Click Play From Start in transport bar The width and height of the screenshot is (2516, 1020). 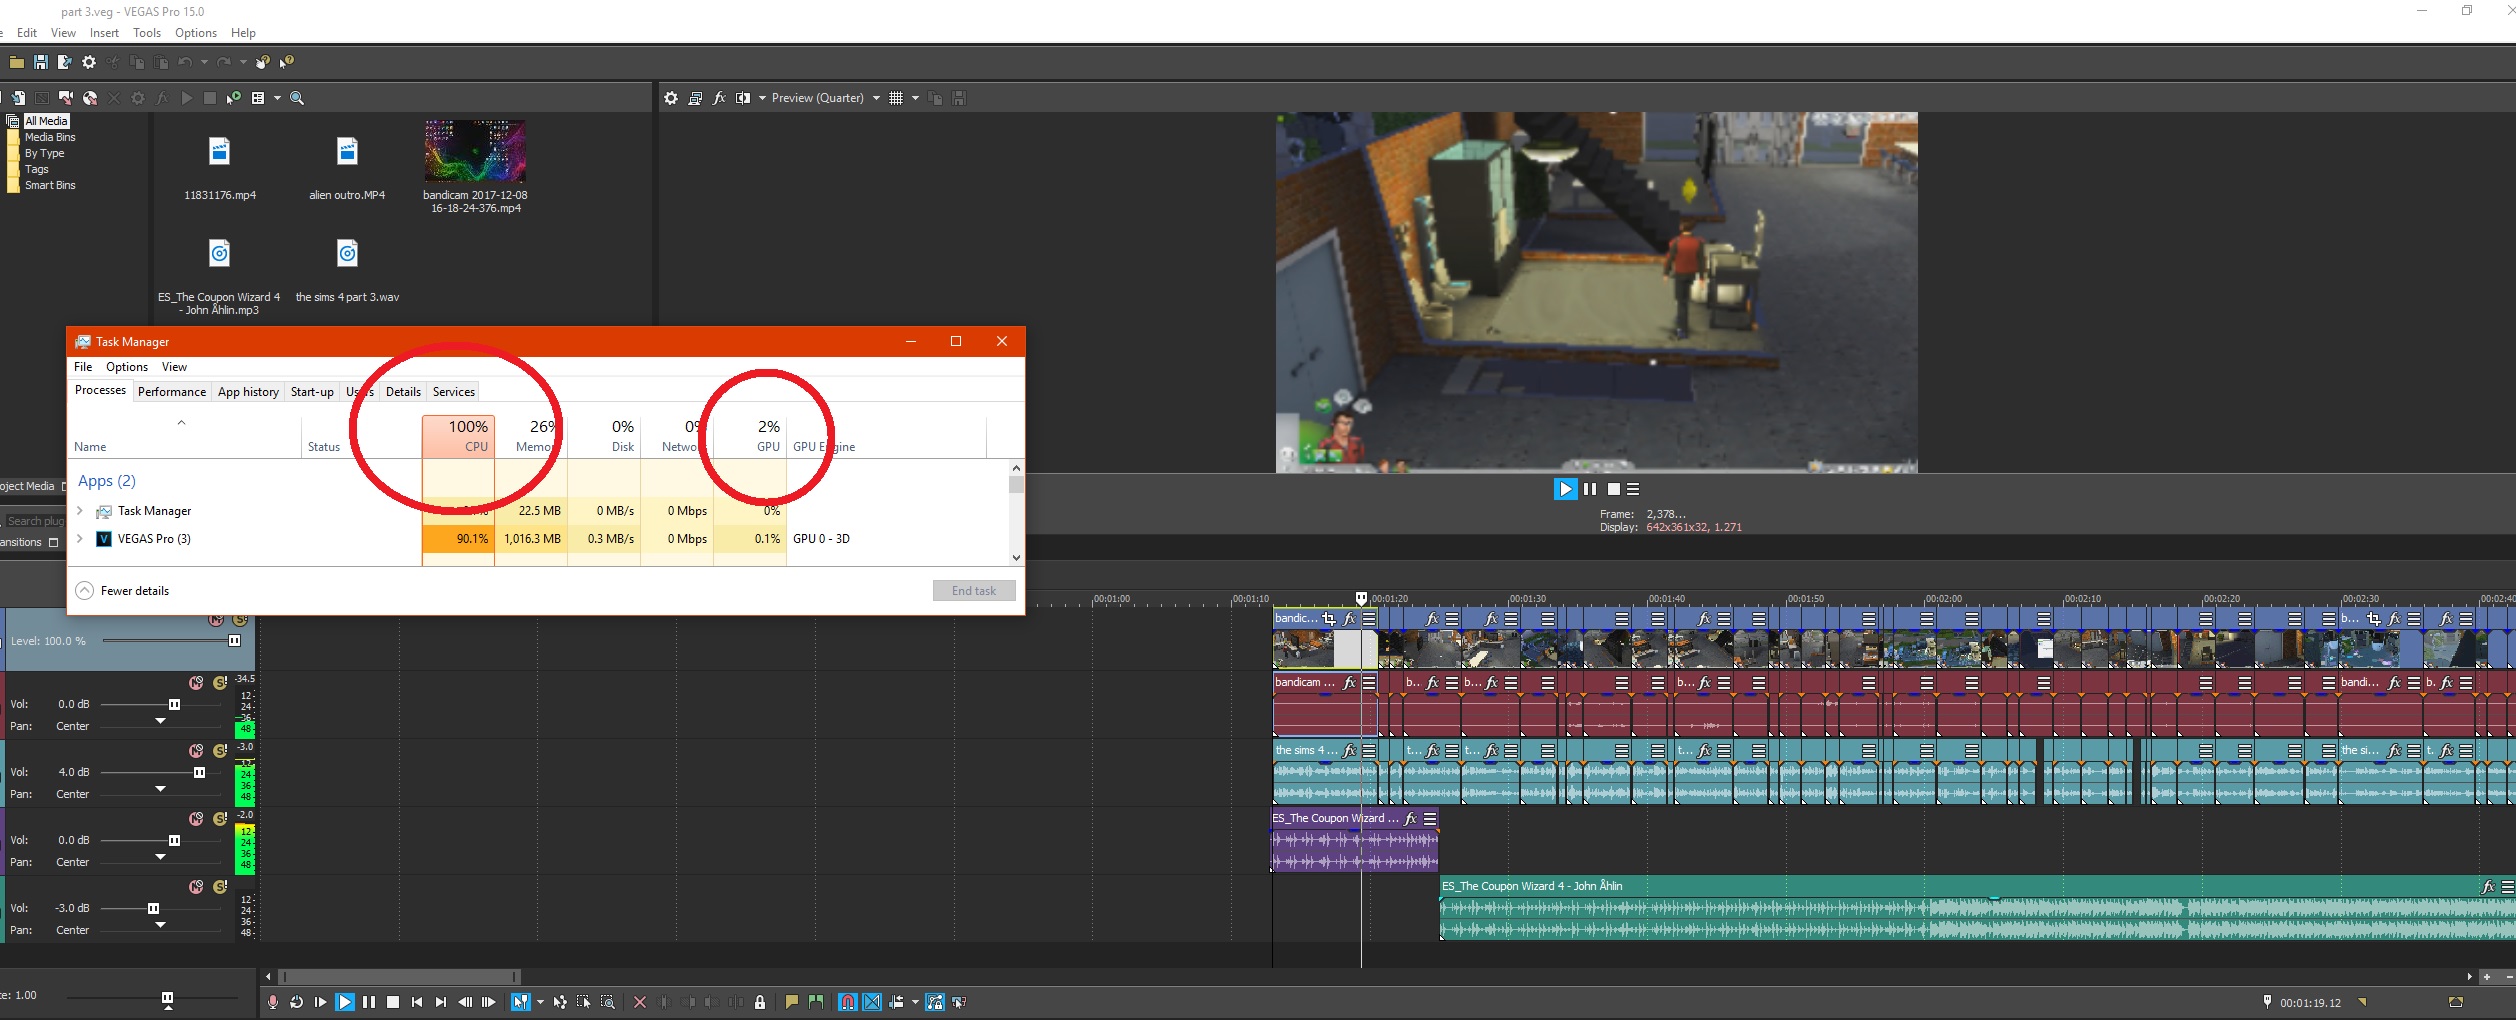[x=320, y=1002]
